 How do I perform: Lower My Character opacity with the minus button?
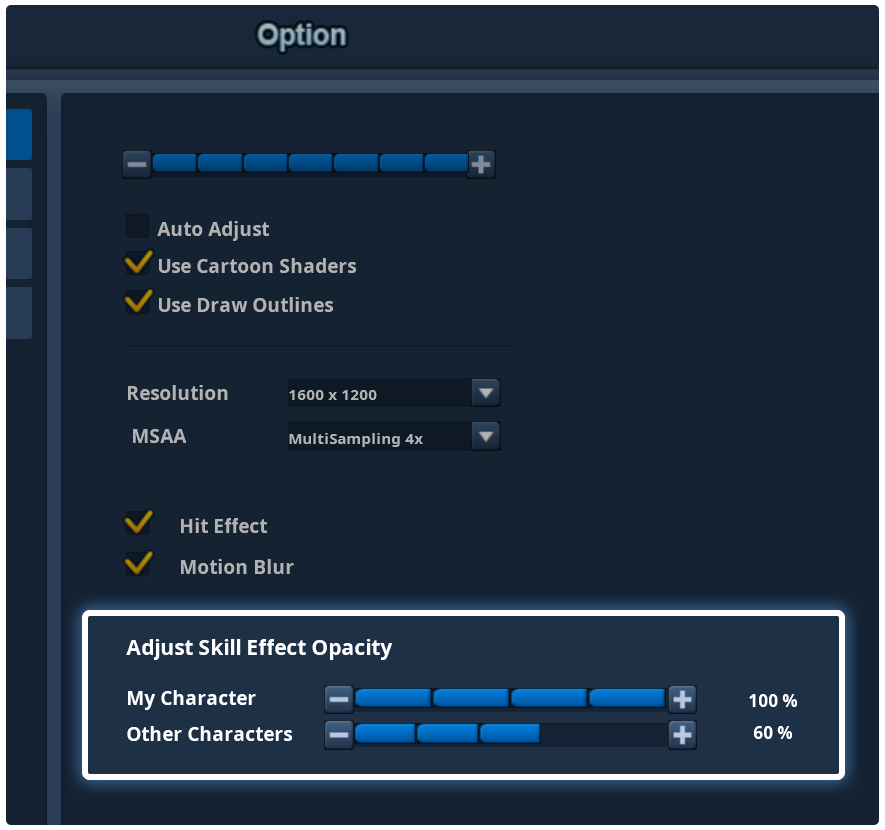pos(339,700)
